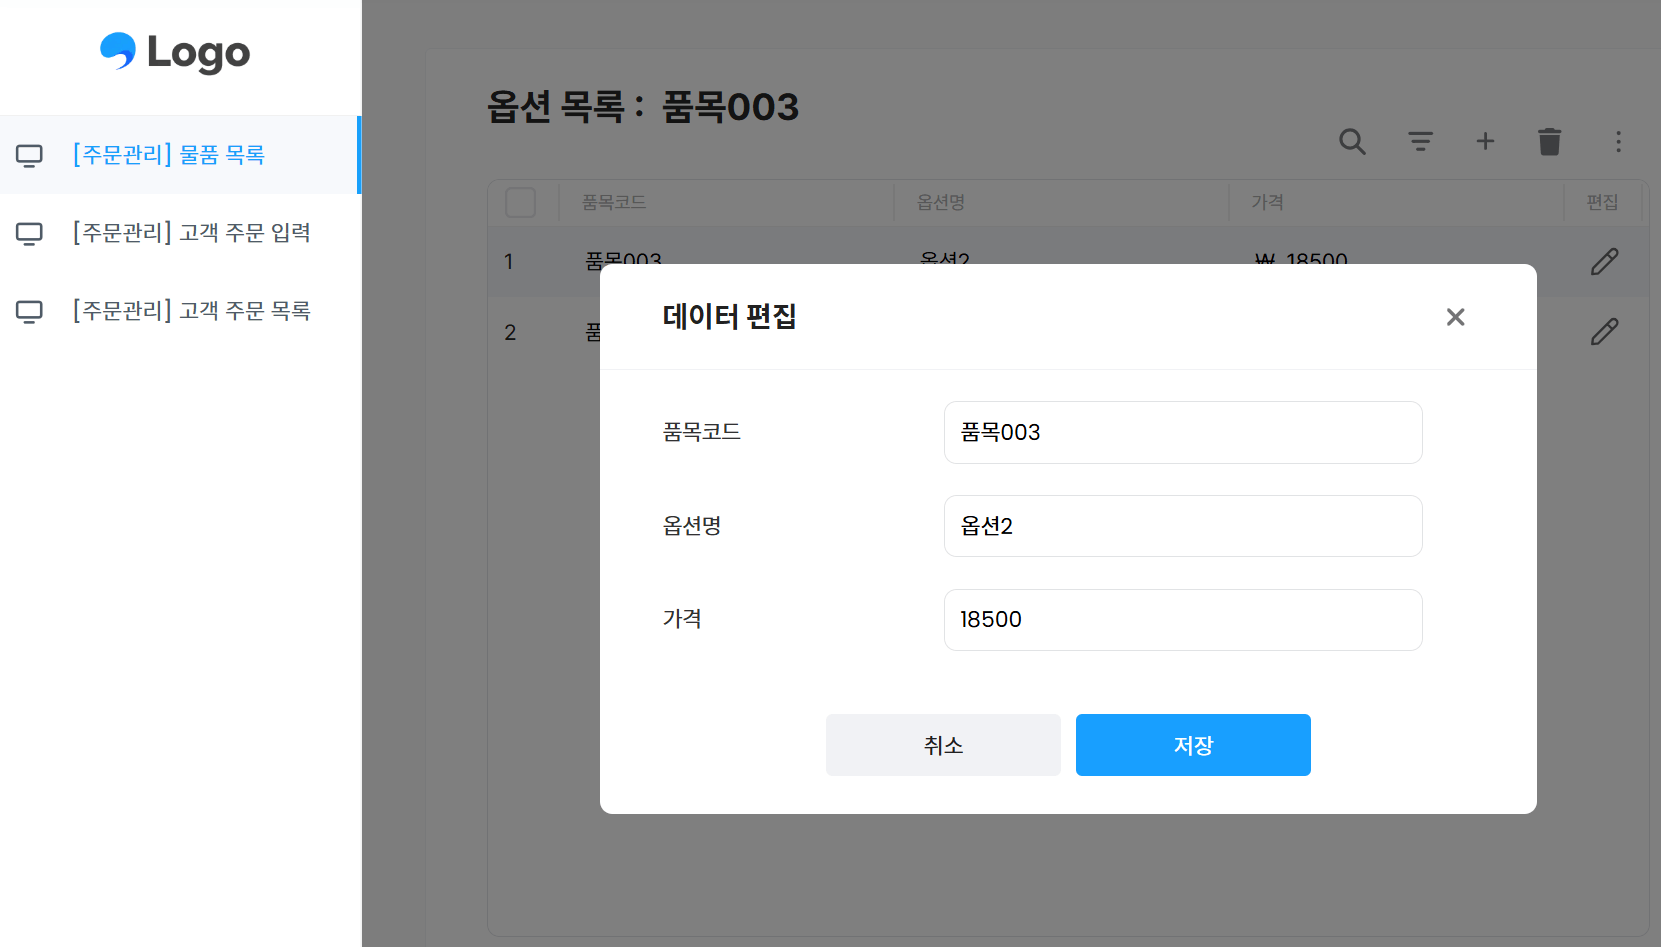
Task: Click pencil edit icon for row 1
Action: click(x=1604, y=261)
